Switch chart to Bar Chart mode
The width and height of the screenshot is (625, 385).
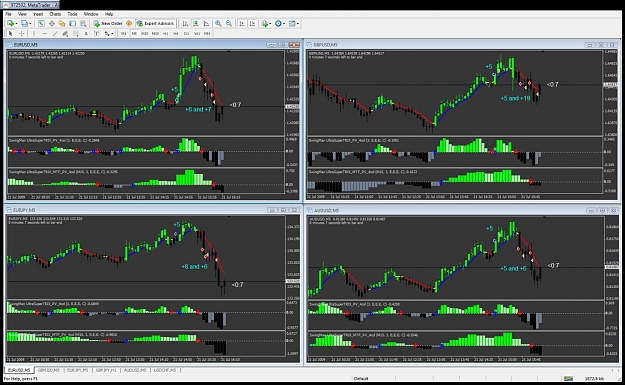coord(185,24)
